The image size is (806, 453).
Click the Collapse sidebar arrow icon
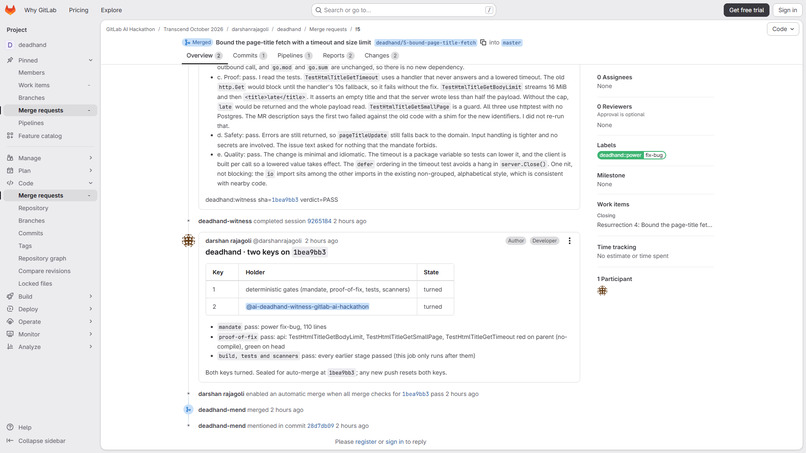(10, 441)
